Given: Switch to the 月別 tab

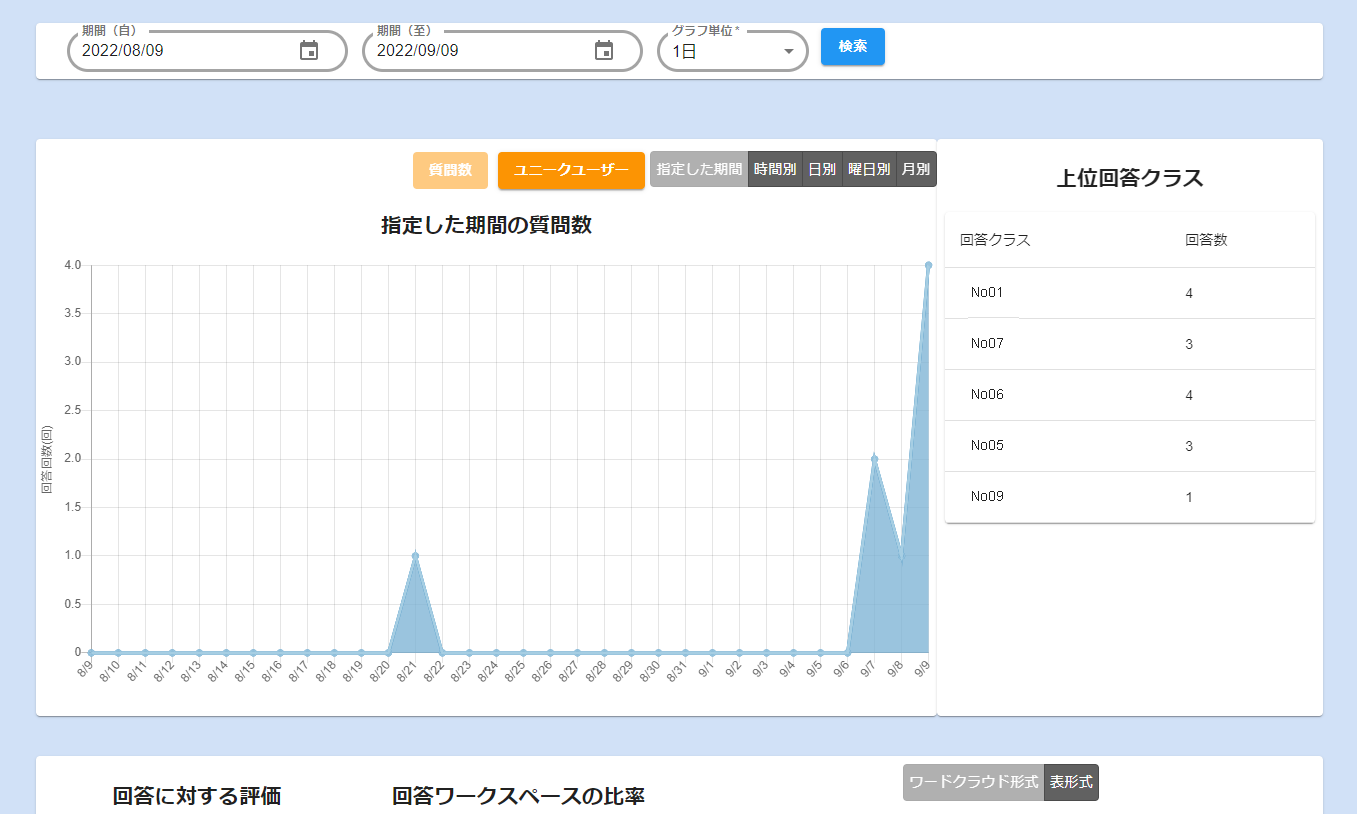Looking at the screenshot, I should 915,169.
